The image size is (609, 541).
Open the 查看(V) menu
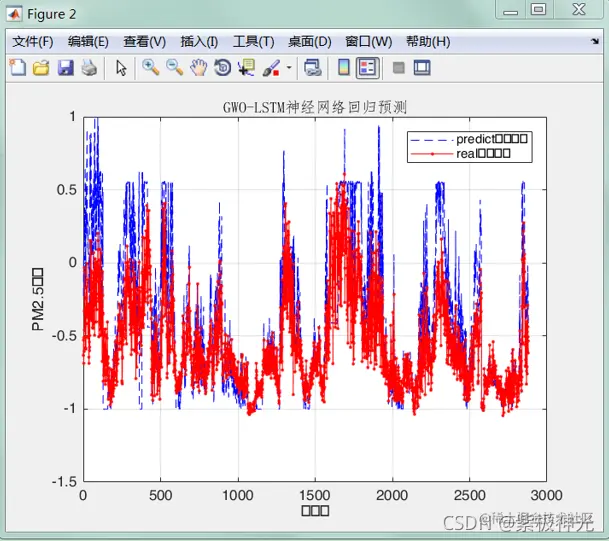coord(144,42)
